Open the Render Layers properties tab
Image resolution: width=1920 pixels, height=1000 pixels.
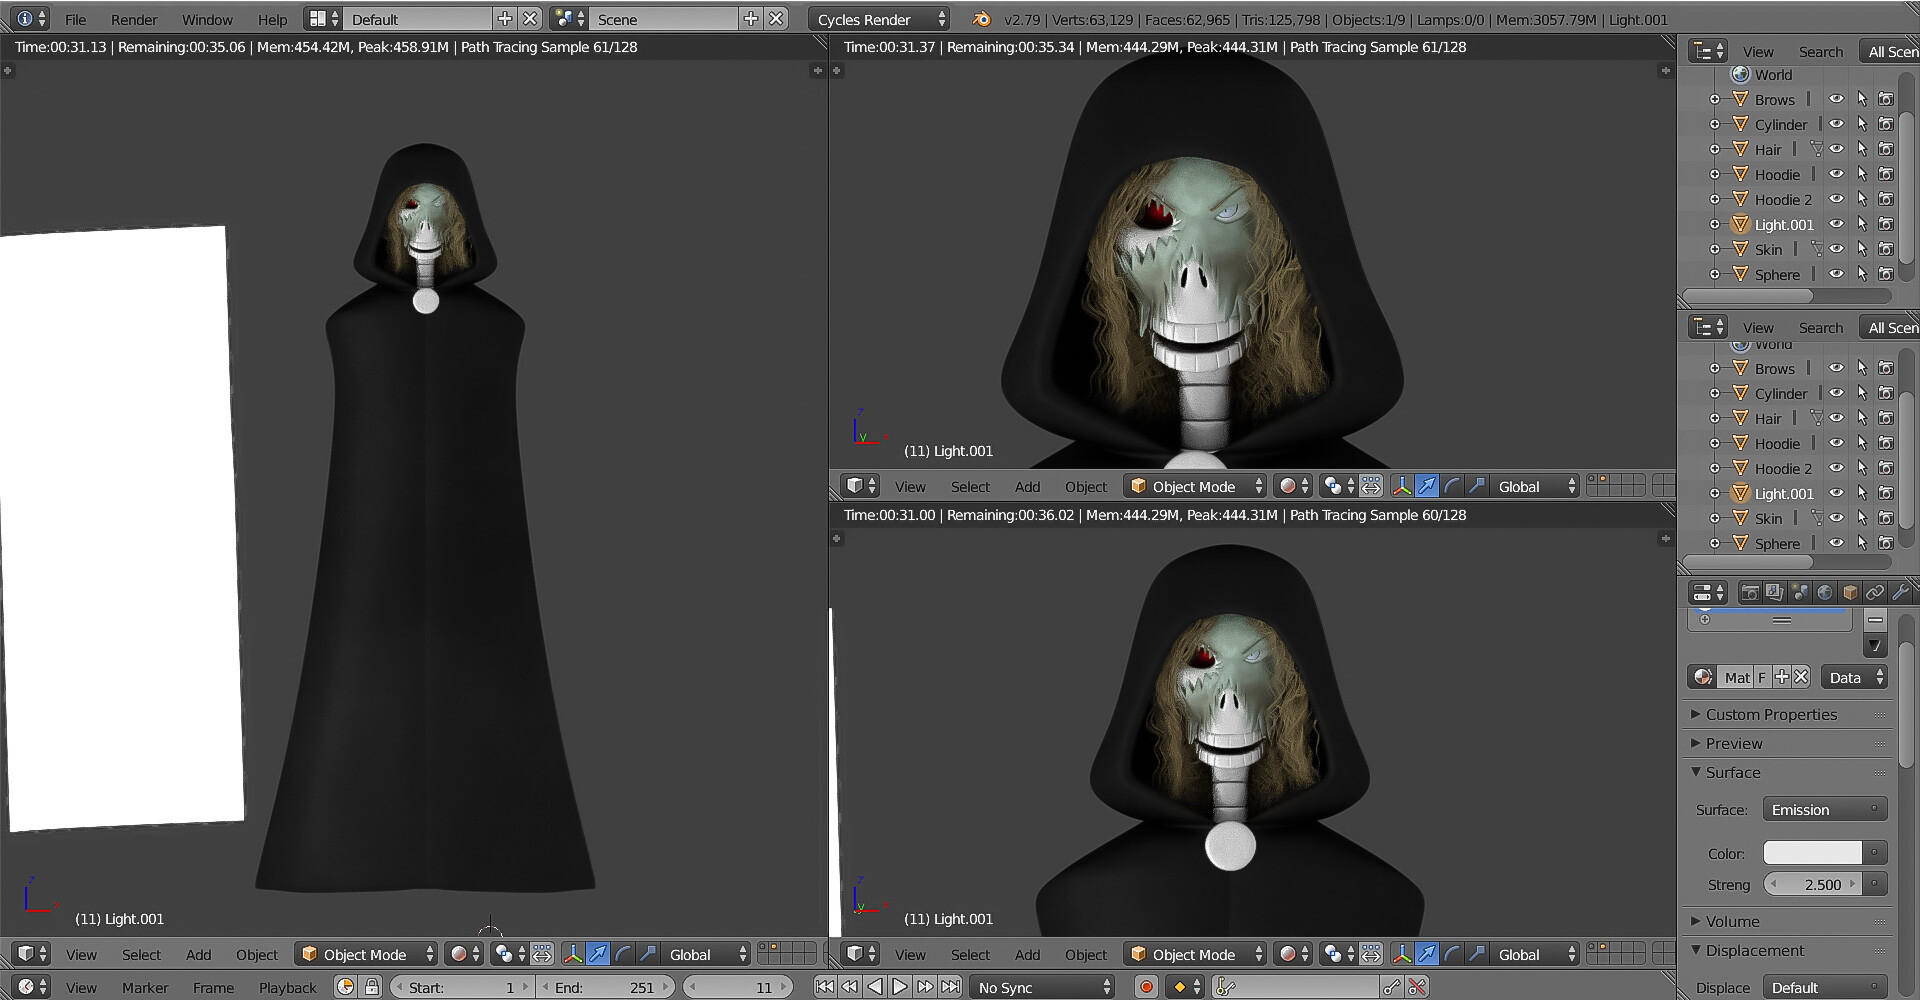click(1774, 592)
